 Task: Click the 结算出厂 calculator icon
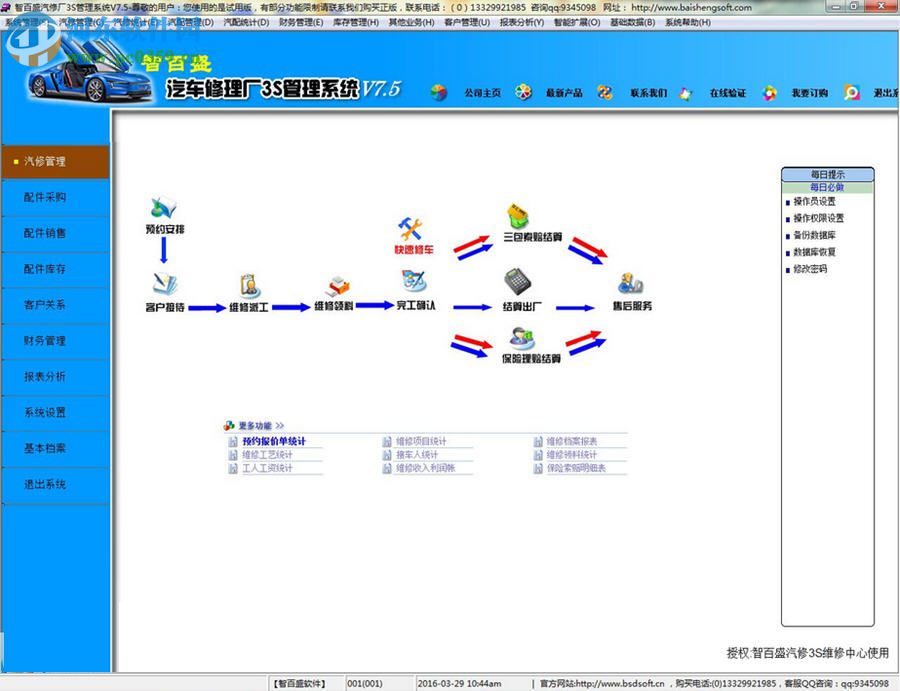coord(517,282)
